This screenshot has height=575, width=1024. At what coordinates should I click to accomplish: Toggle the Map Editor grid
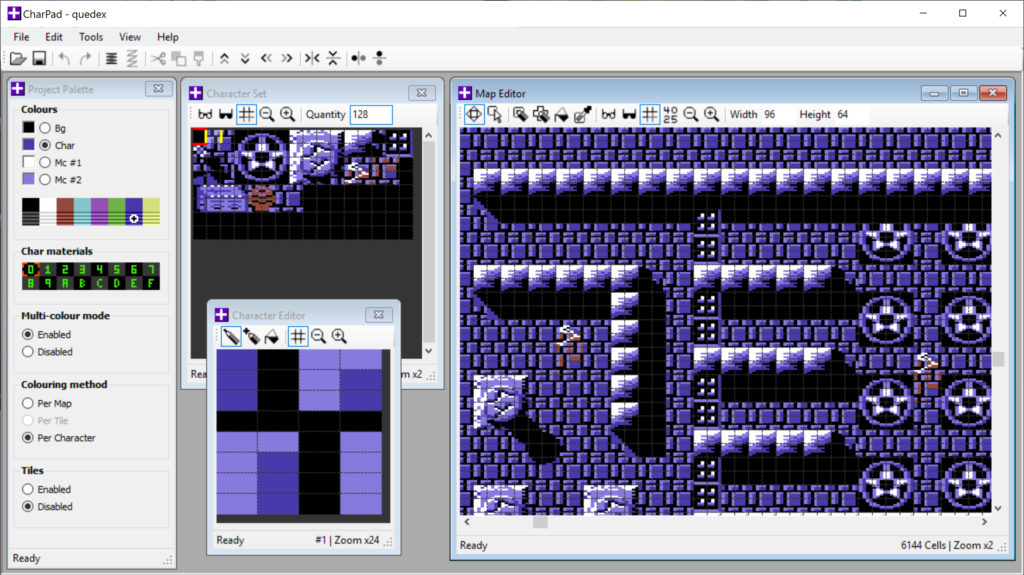coord(649,114)
